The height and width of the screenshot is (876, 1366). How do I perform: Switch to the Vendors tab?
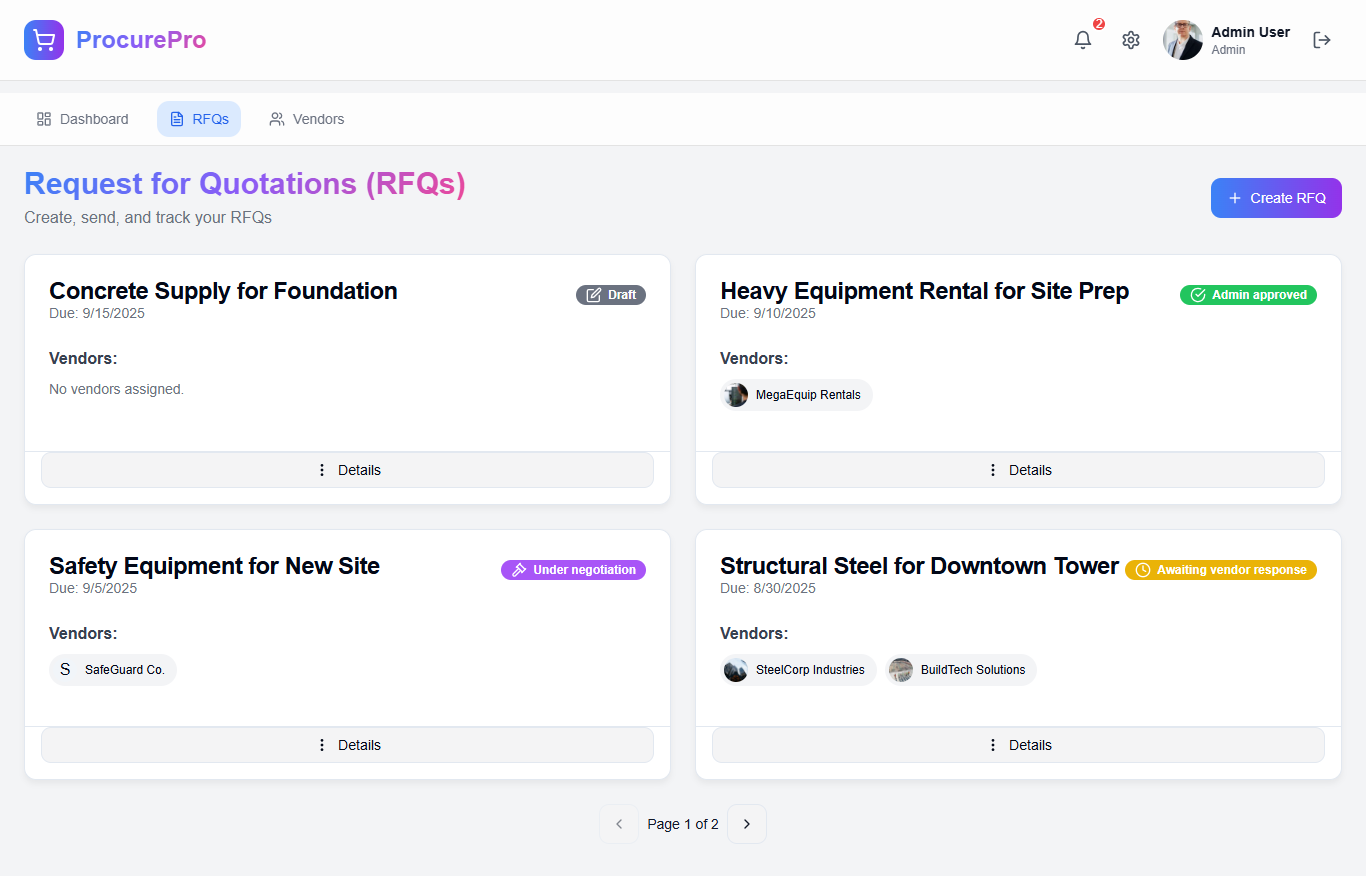click(307, 119)
